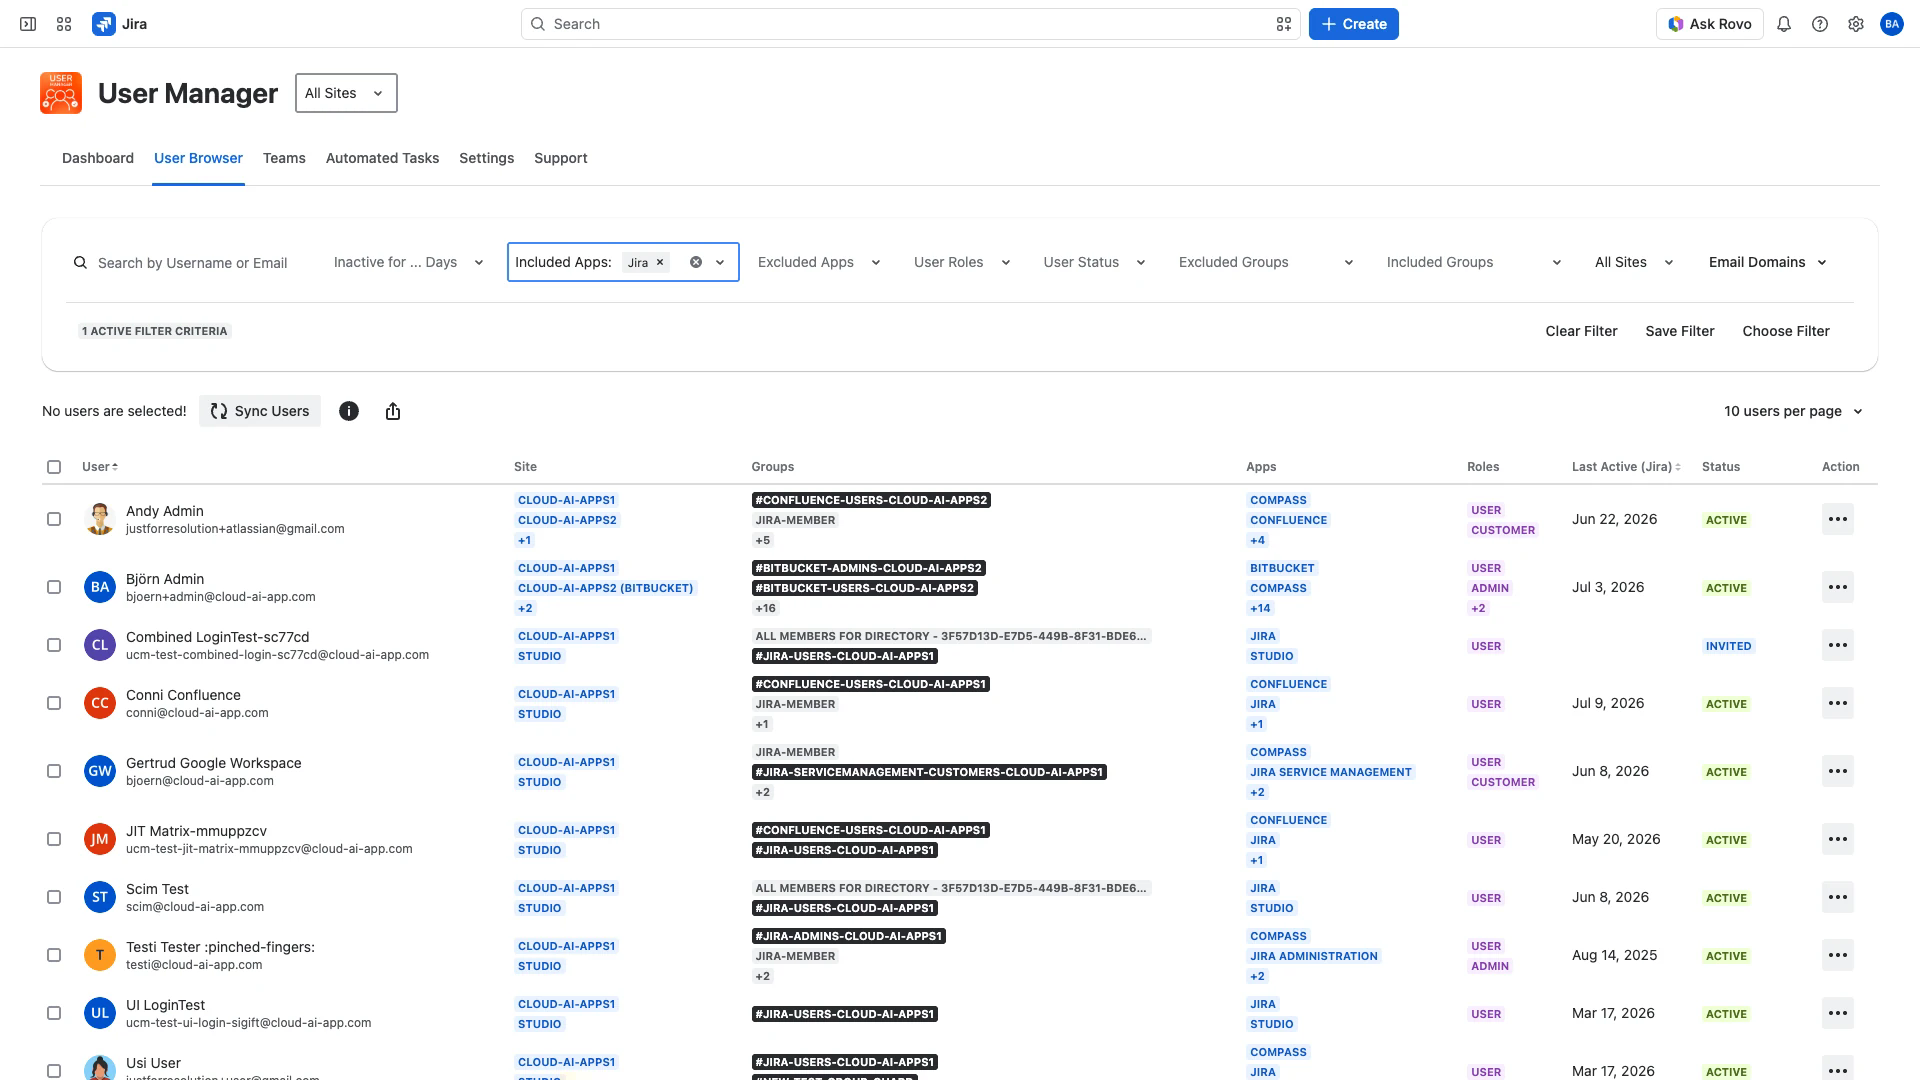The image size is (1920, 1080).
Task: Open actions menu for Conni Confluence
Action: click(1838, 703)
